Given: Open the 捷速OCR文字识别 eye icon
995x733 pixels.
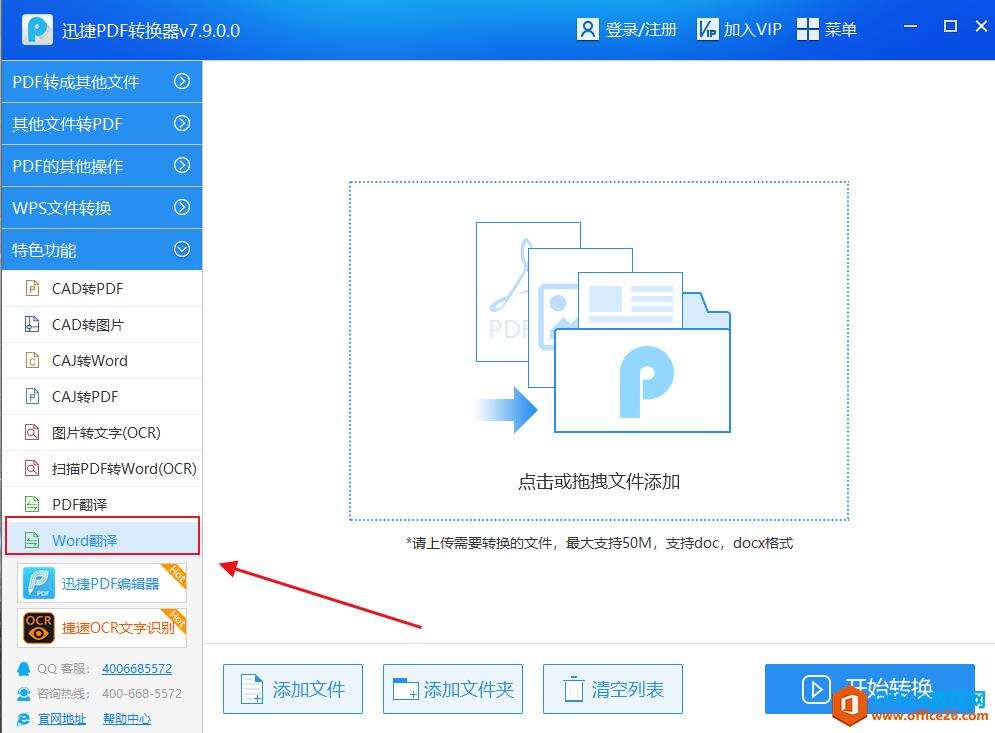Looking at the screenshot, I should (38, 628).
